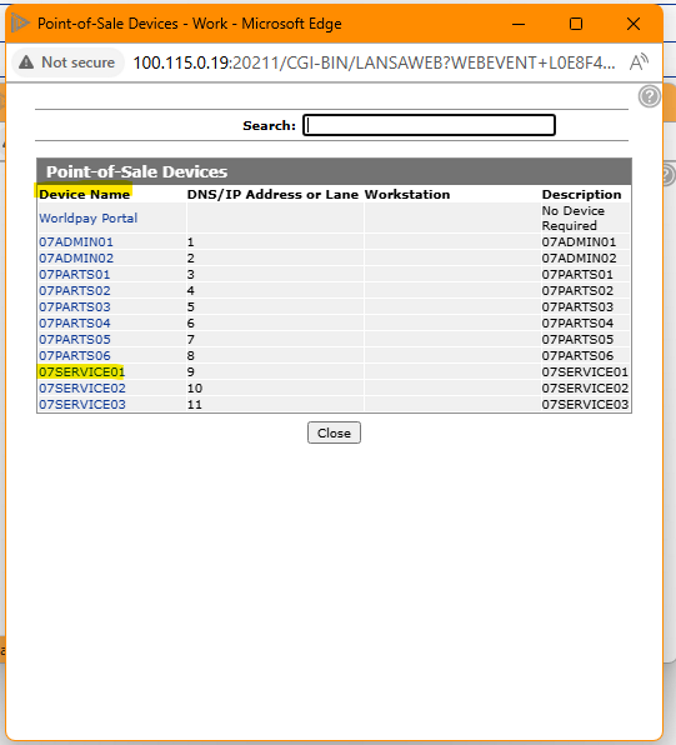676x745 pixels.
Task: Open the Worldpay Portal device link
Action: coord(88,218)
